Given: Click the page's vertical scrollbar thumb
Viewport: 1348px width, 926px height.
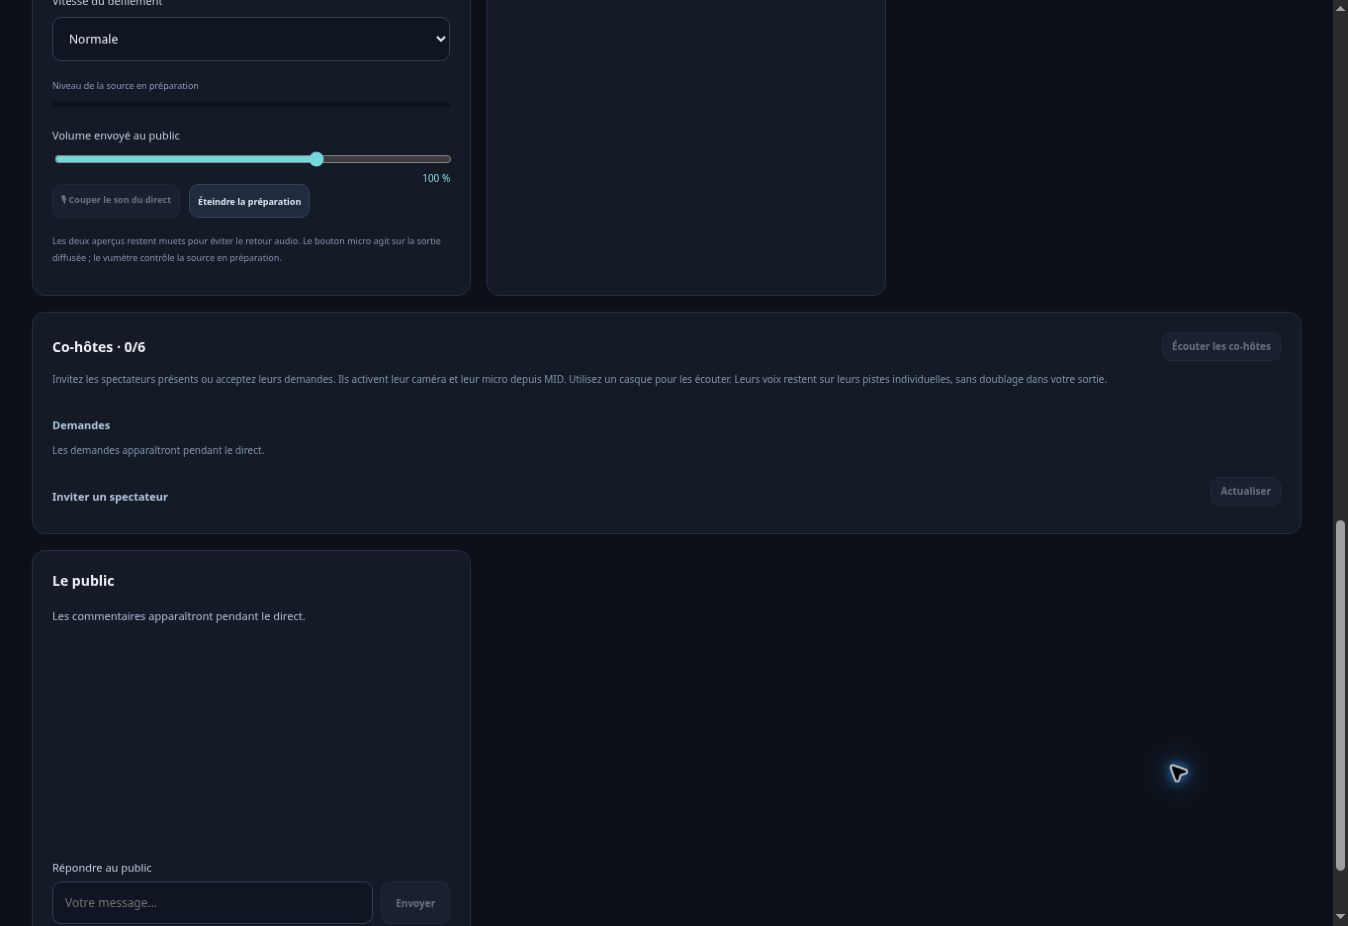Looking at the screenshot, I should 1340,695.
